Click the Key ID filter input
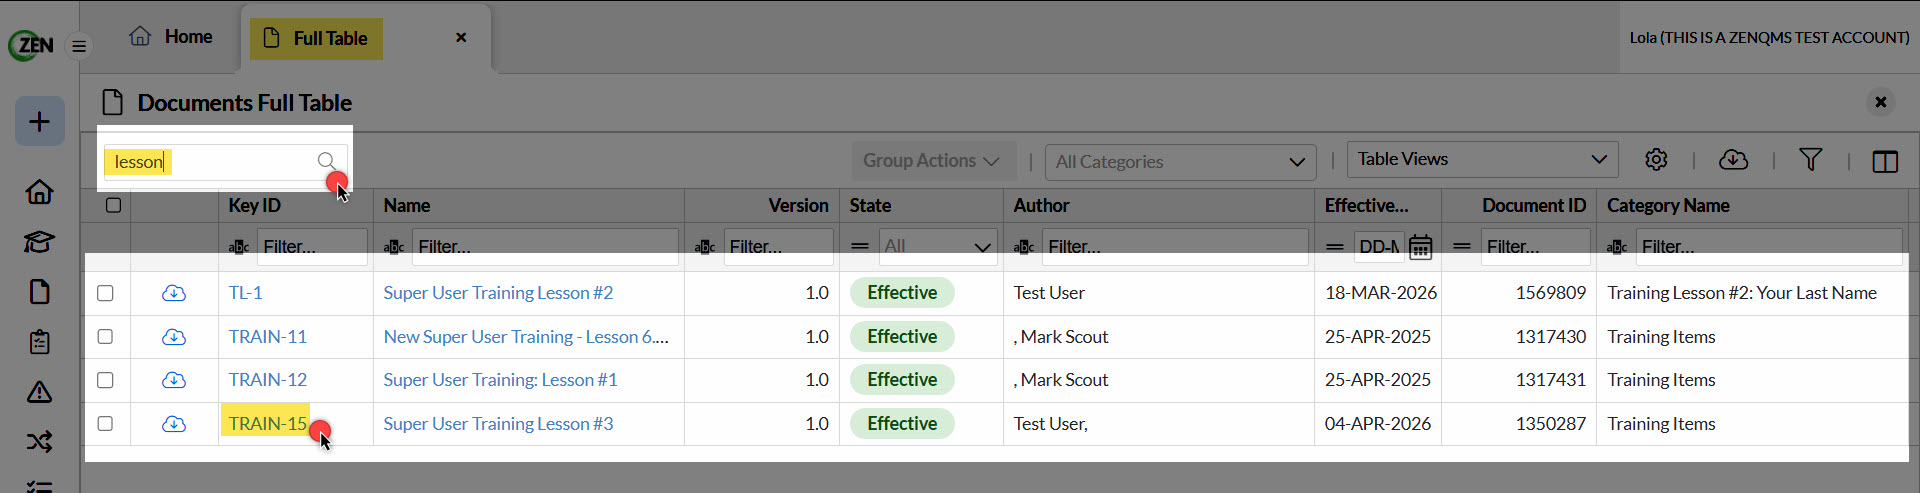1920x493 pixels. (312, 247)
